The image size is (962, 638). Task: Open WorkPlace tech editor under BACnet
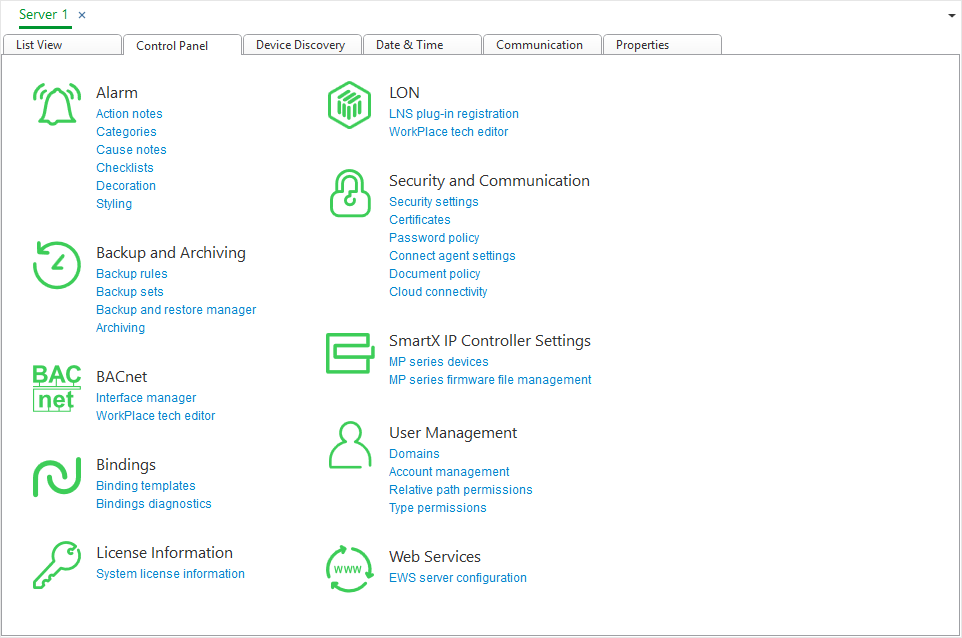point(155,415)
